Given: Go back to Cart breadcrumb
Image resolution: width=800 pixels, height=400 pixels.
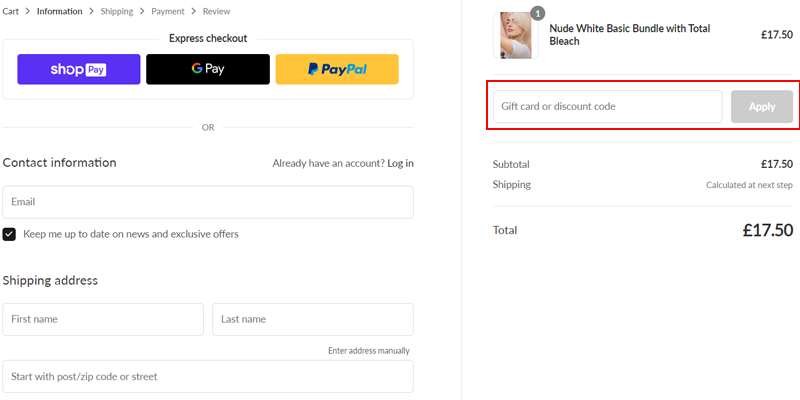Looking at the screenshot, I should [11, 12].
